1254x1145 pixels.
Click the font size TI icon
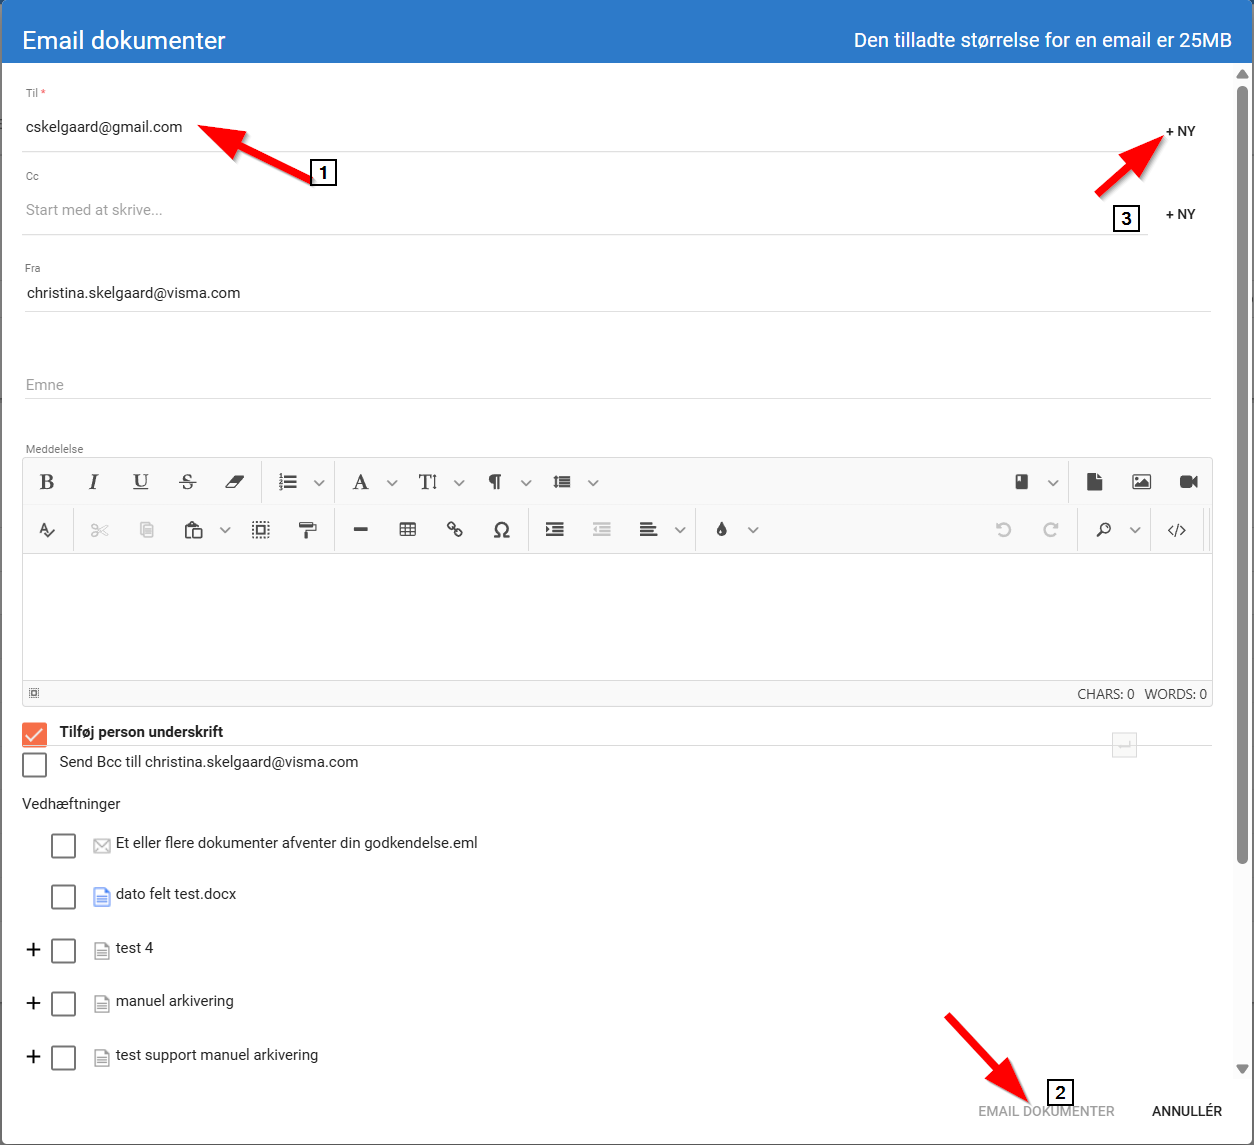point(428,482)
